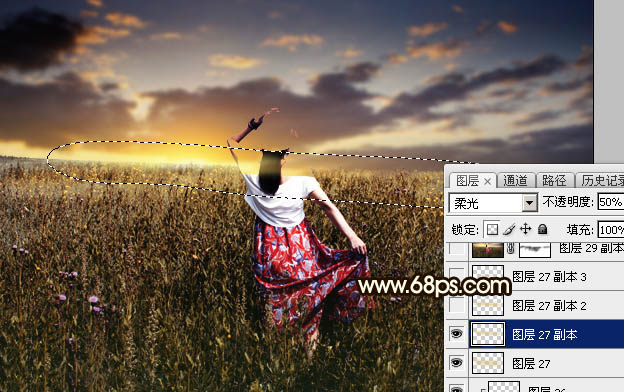Viewport: 624px width, 392px height.
Task: Close the 图层 panel tab with the x
Action: pyautogui.click(x=488, y=181)
